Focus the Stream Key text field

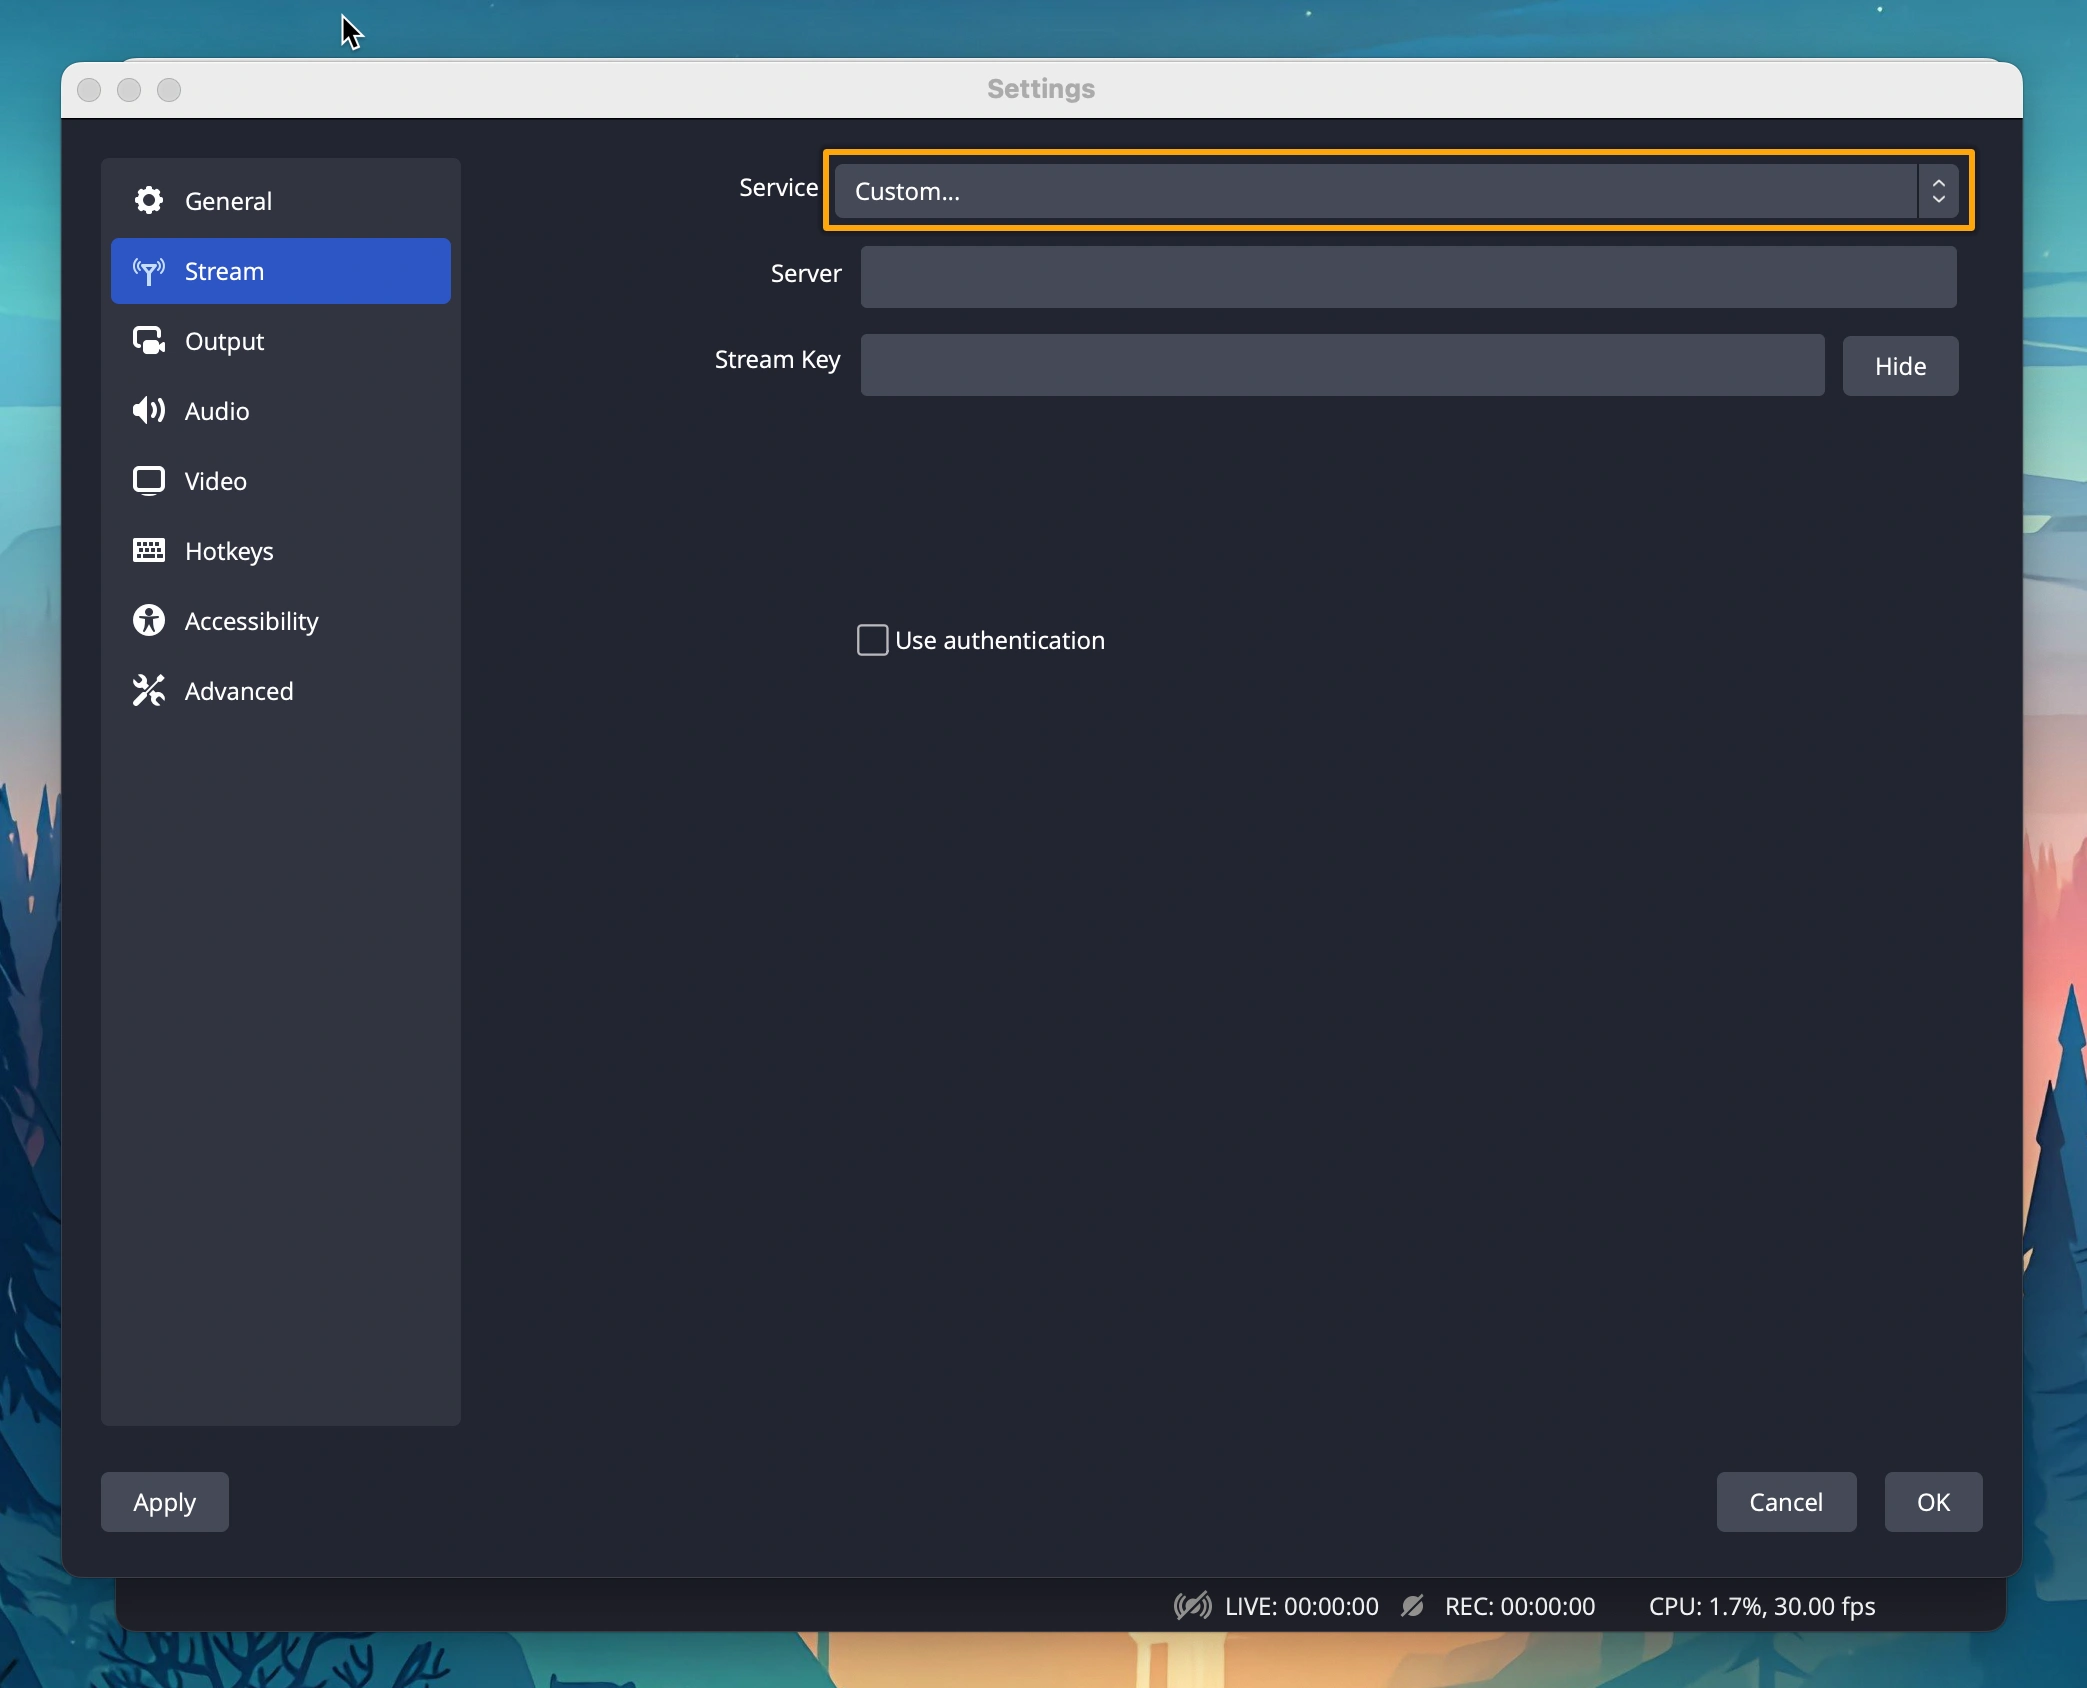[x=1341, y=365]
